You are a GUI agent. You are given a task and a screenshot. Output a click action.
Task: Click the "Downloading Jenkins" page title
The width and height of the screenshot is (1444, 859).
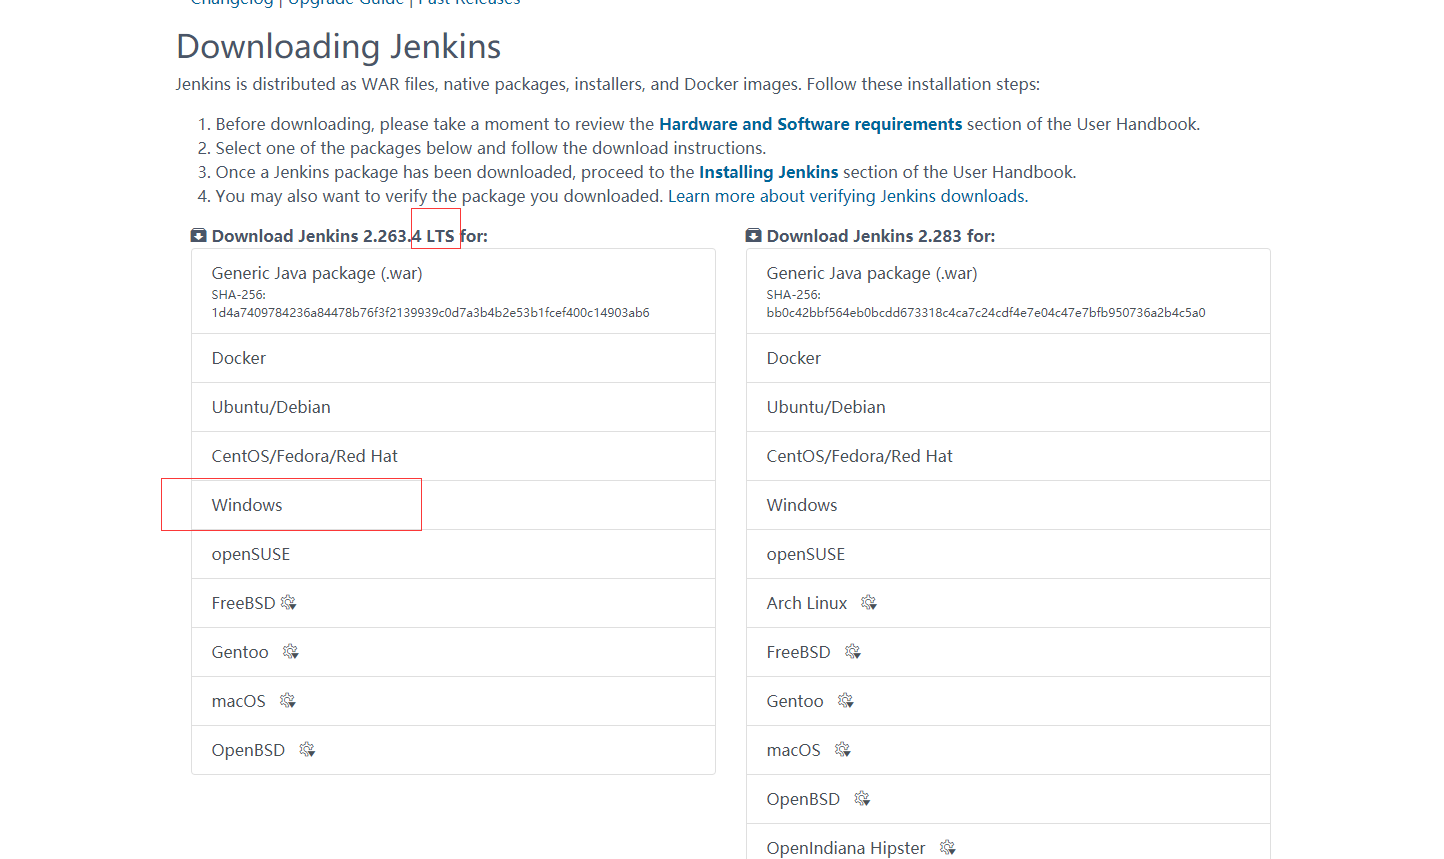(x=338, y=47)
